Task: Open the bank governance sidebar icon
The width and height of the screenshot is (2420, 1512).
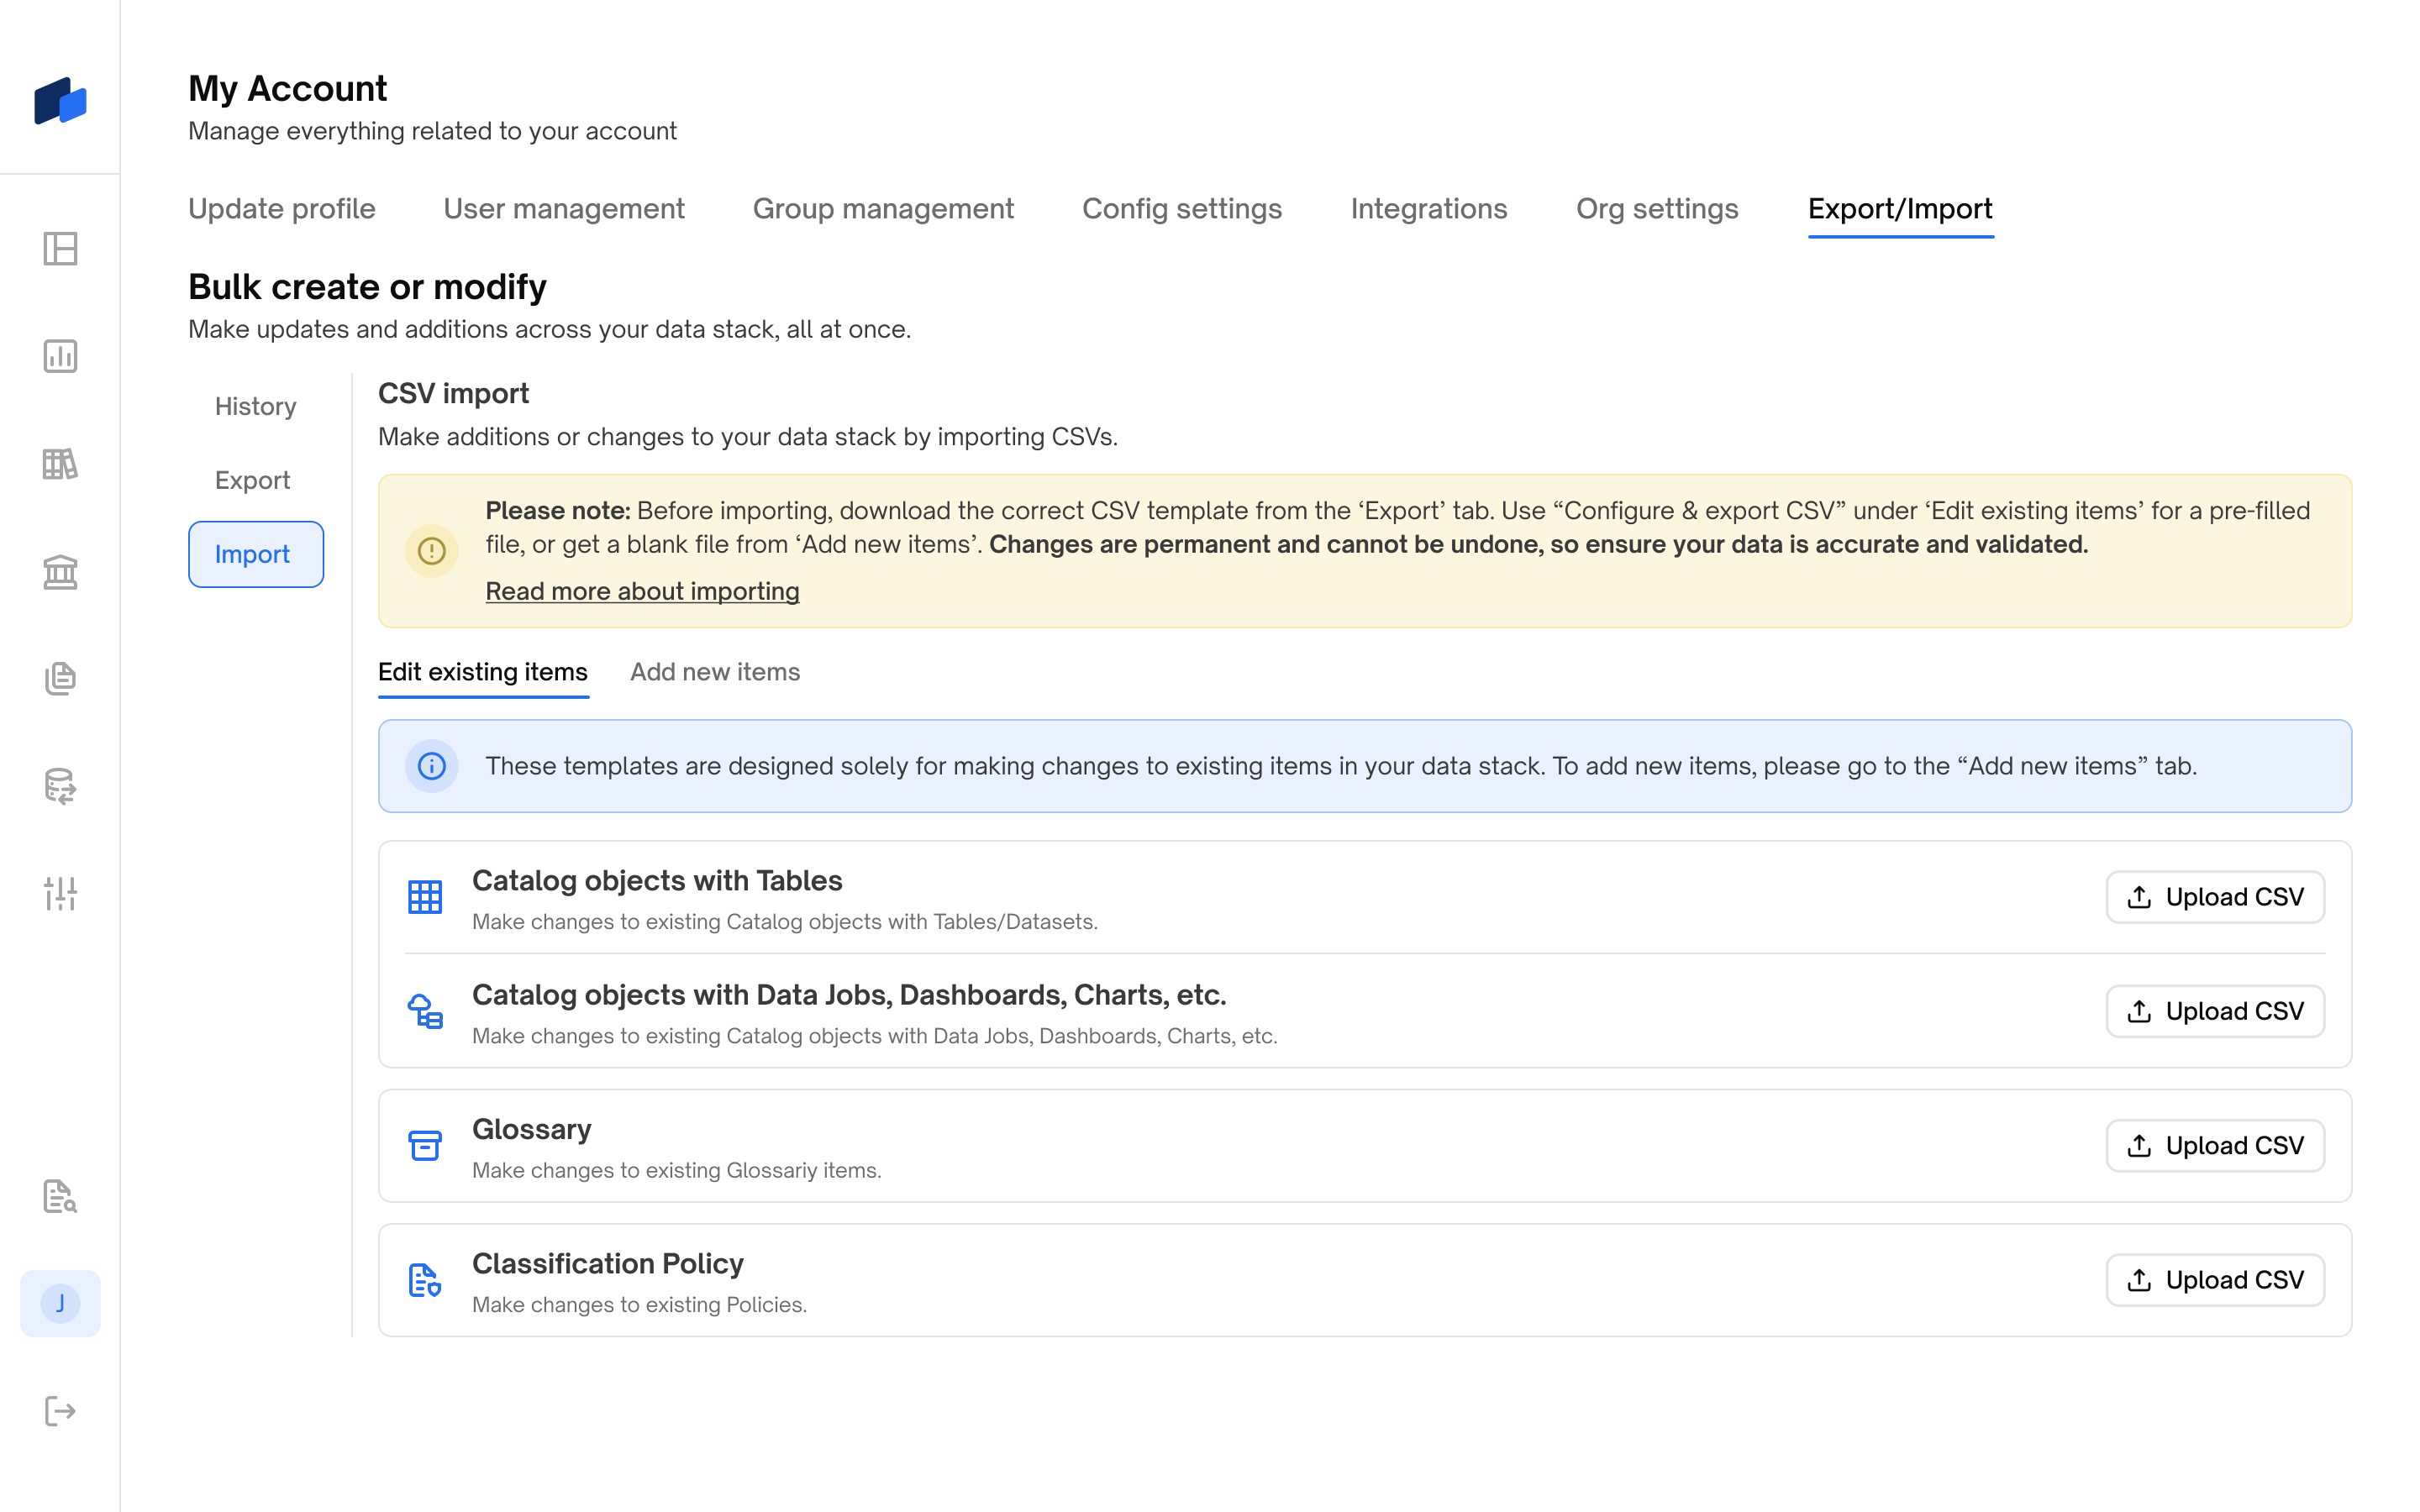Action: 60,572
